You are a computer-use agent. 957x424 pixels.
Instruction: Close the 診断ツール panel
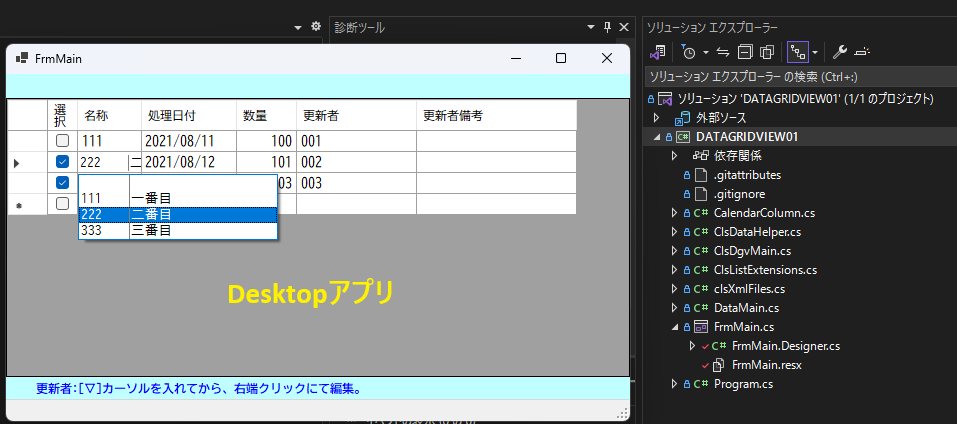point(623,27)
